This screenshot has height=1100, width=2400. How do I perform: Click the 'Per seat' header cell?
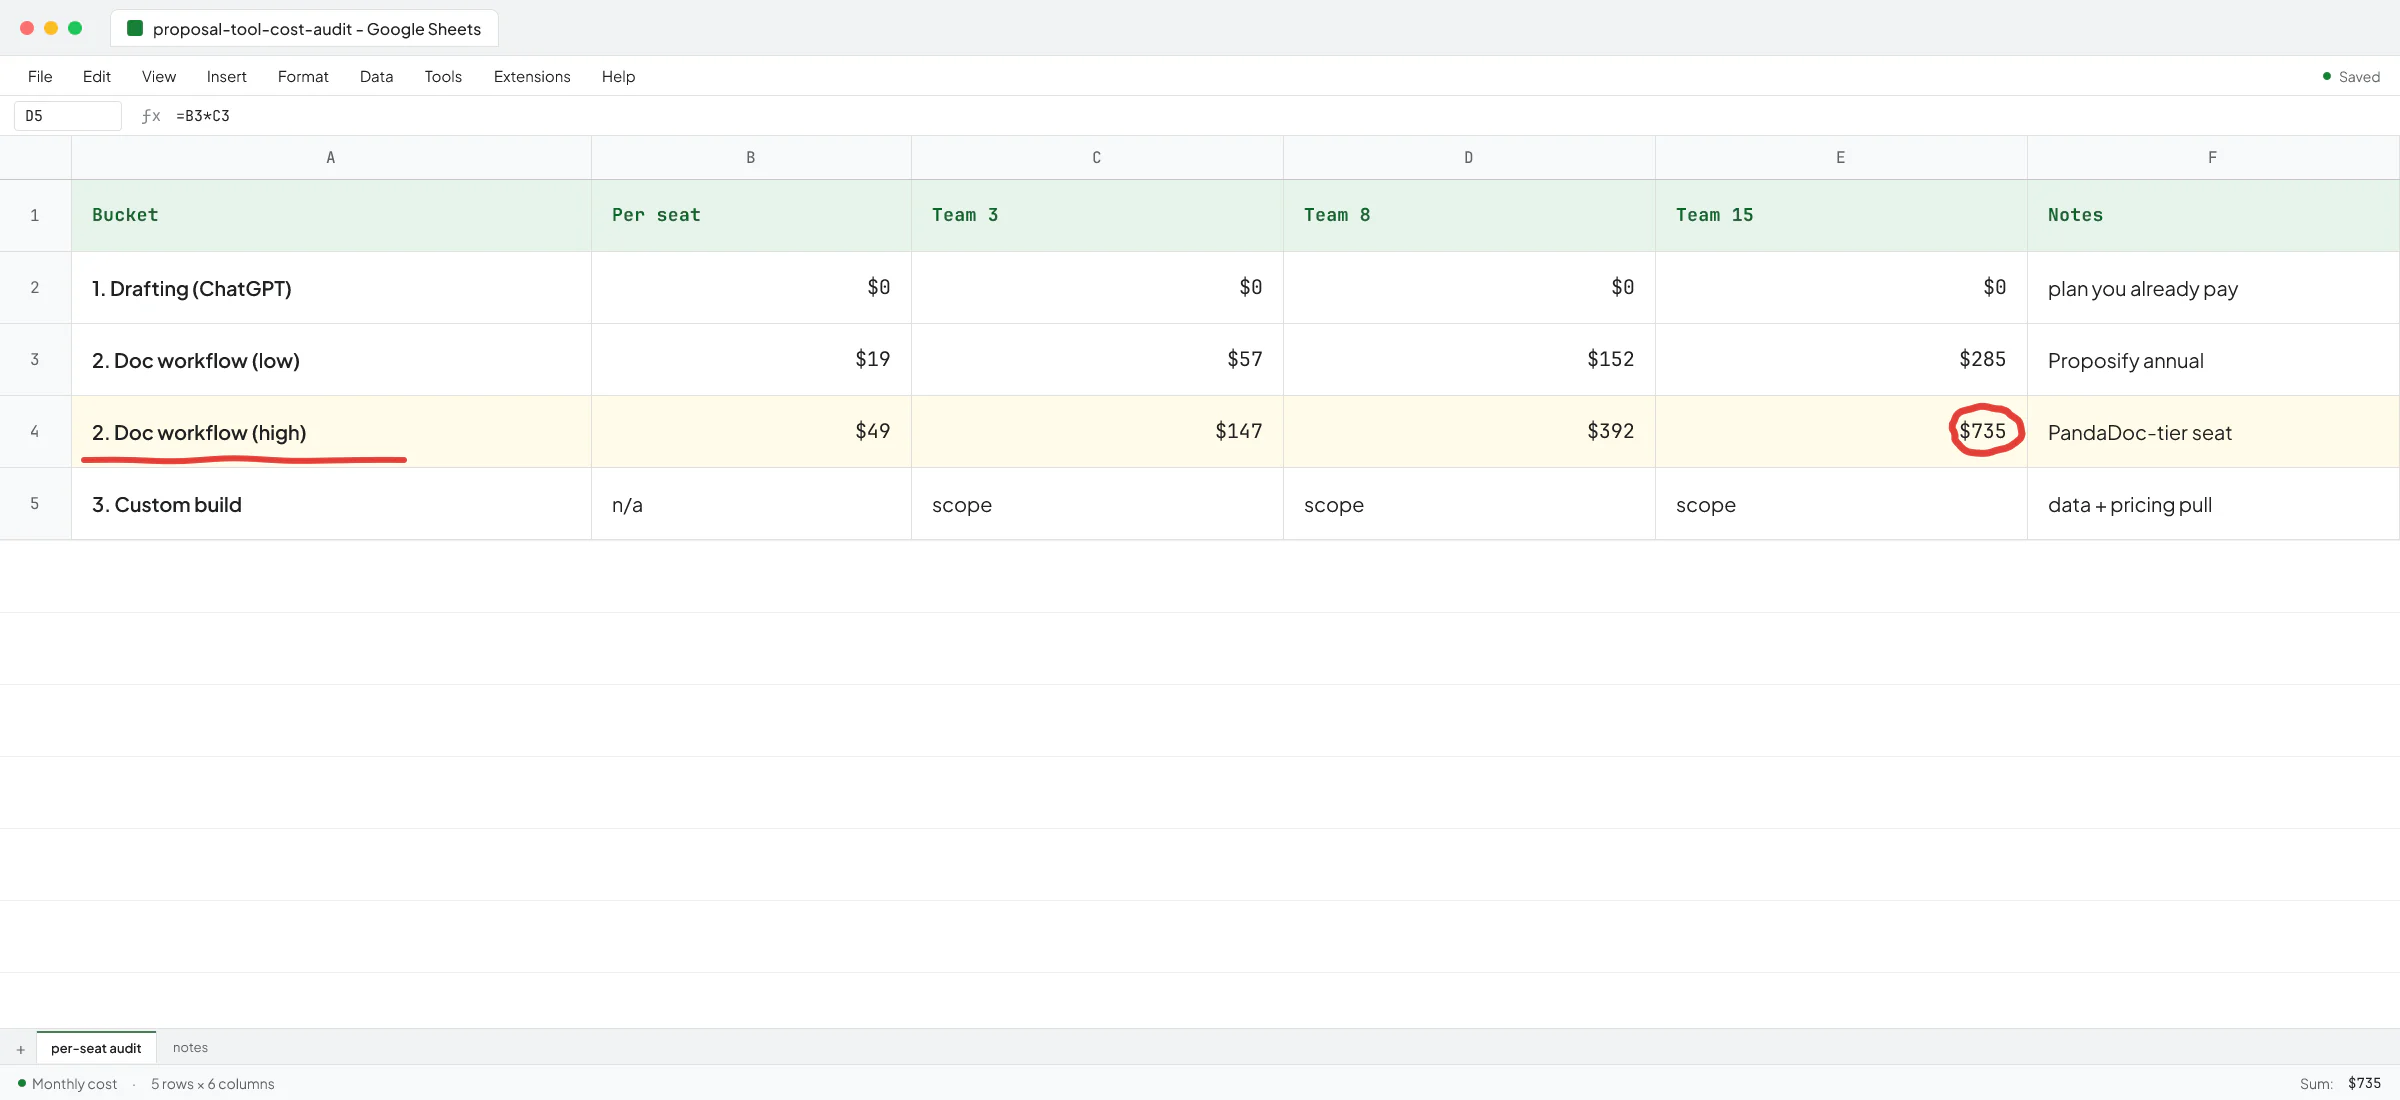[751, 215]
